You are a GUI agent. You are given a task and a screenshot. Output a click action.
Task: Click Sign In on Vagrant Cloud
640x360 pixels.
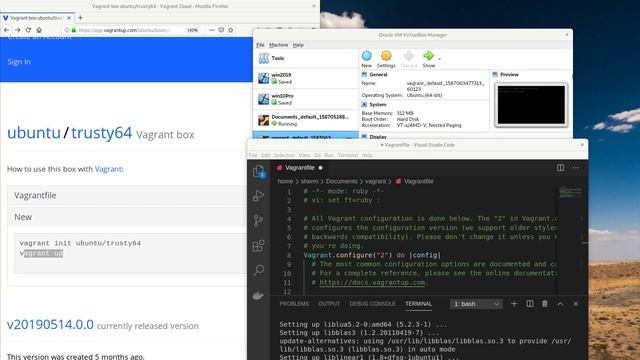tap(19, 62)
